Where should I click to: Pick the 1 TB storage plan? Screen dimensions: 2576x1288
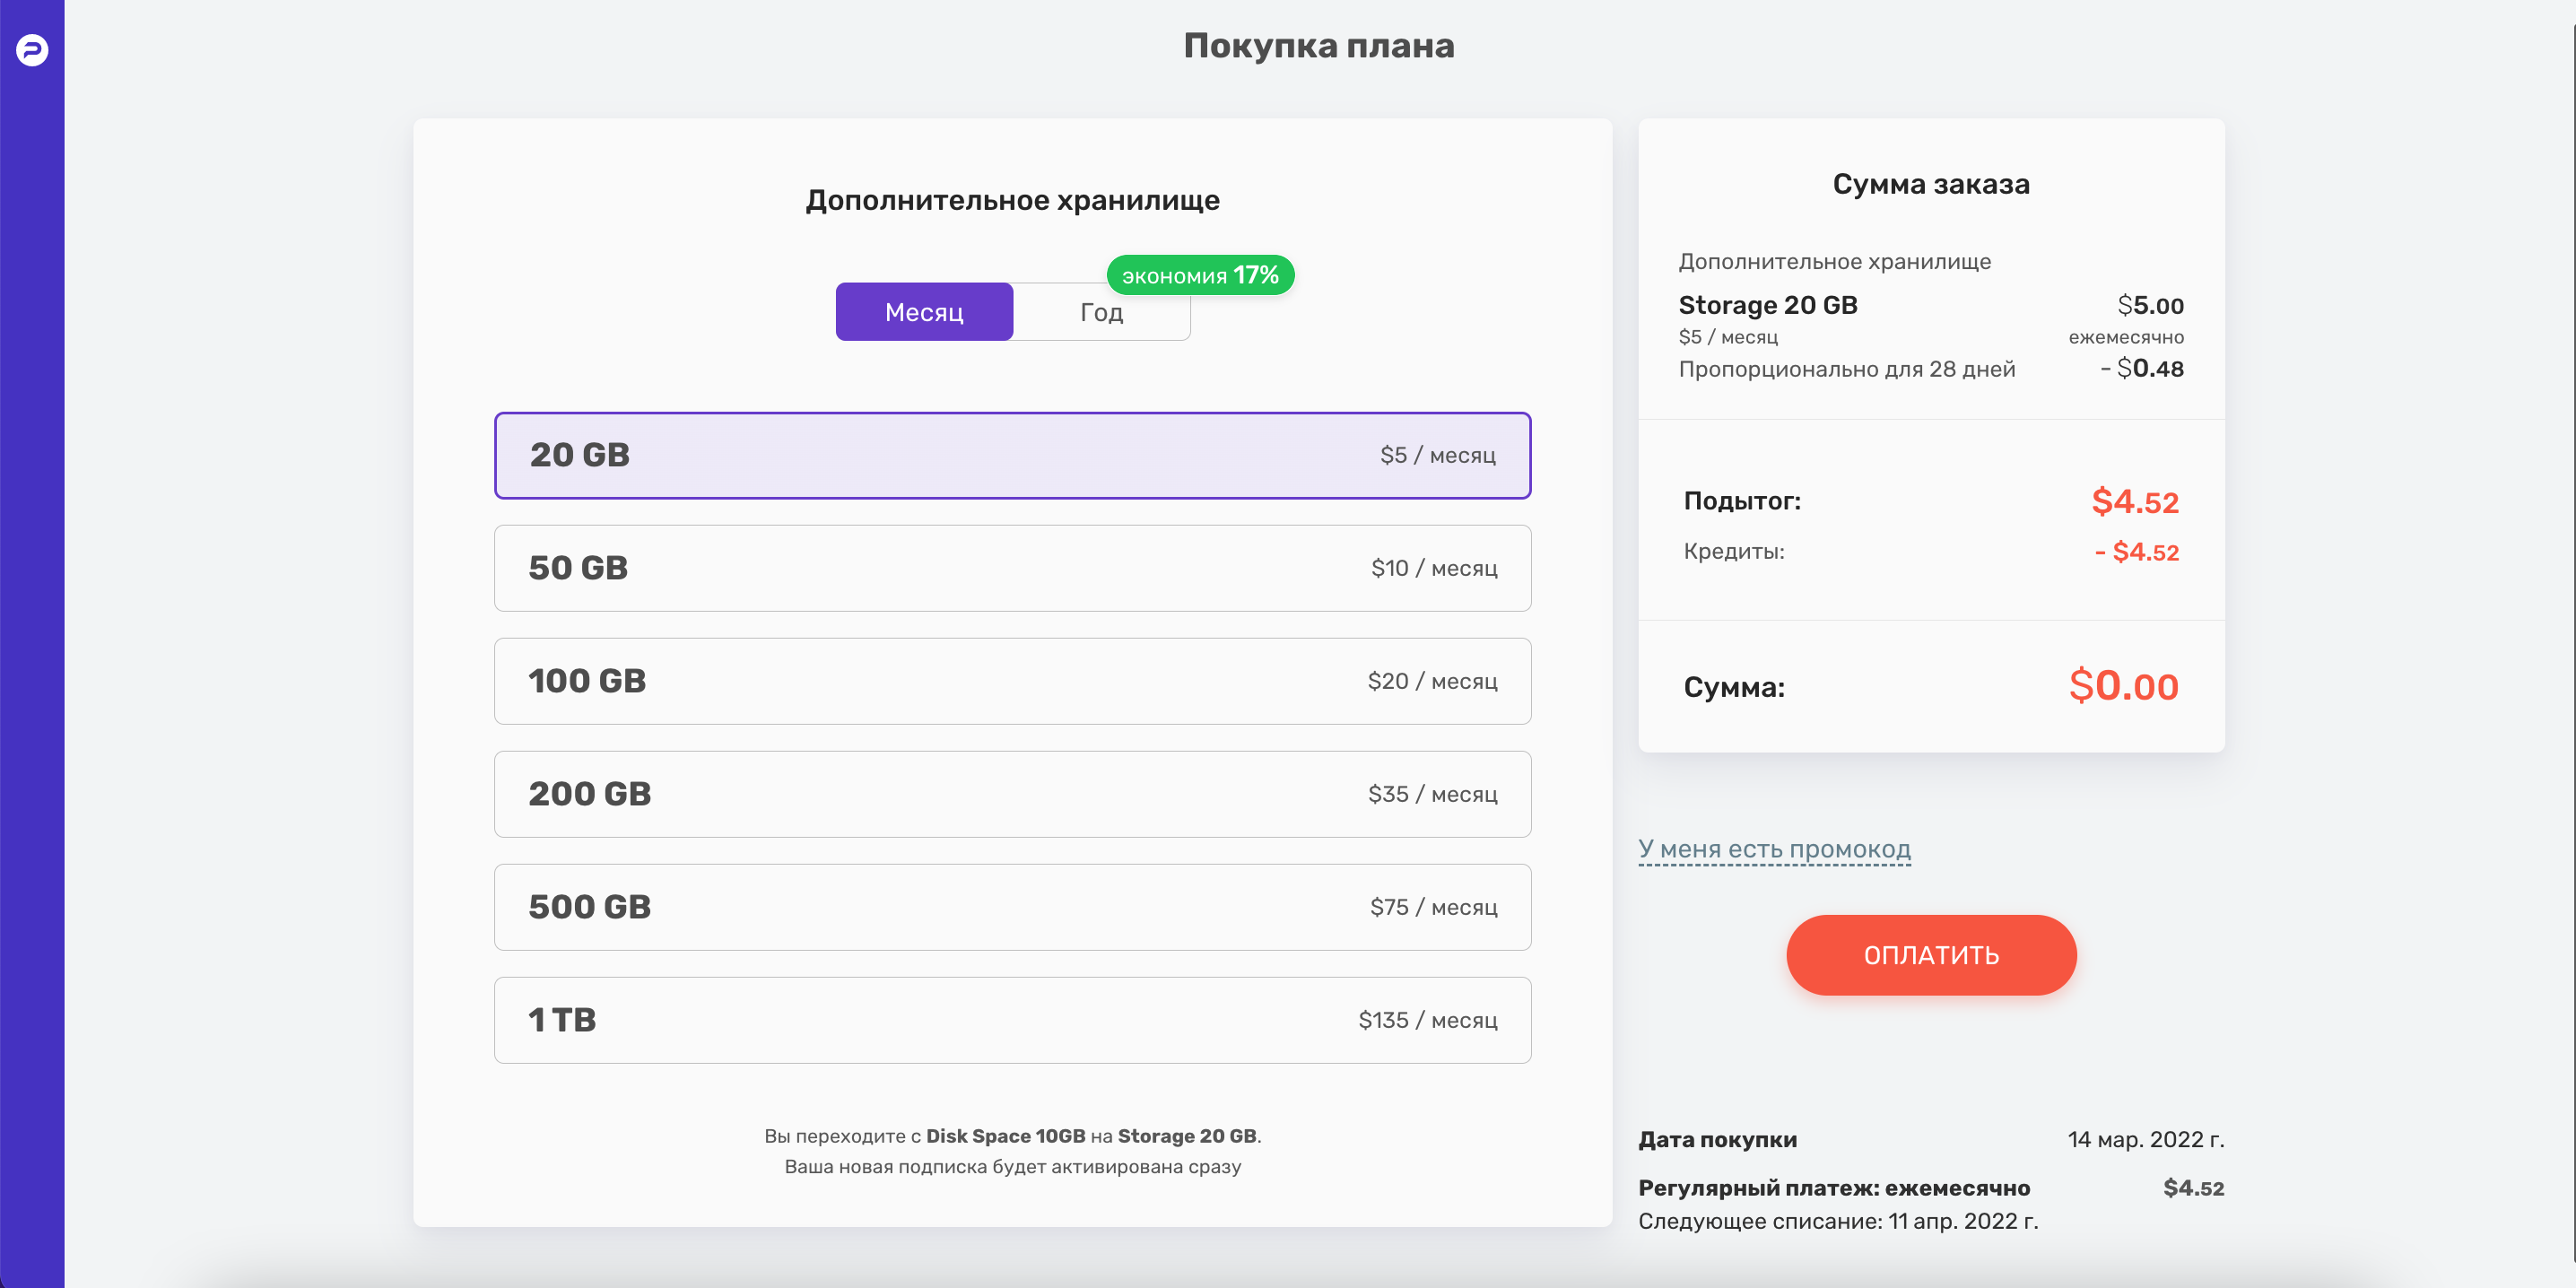click(1012, 1020)
